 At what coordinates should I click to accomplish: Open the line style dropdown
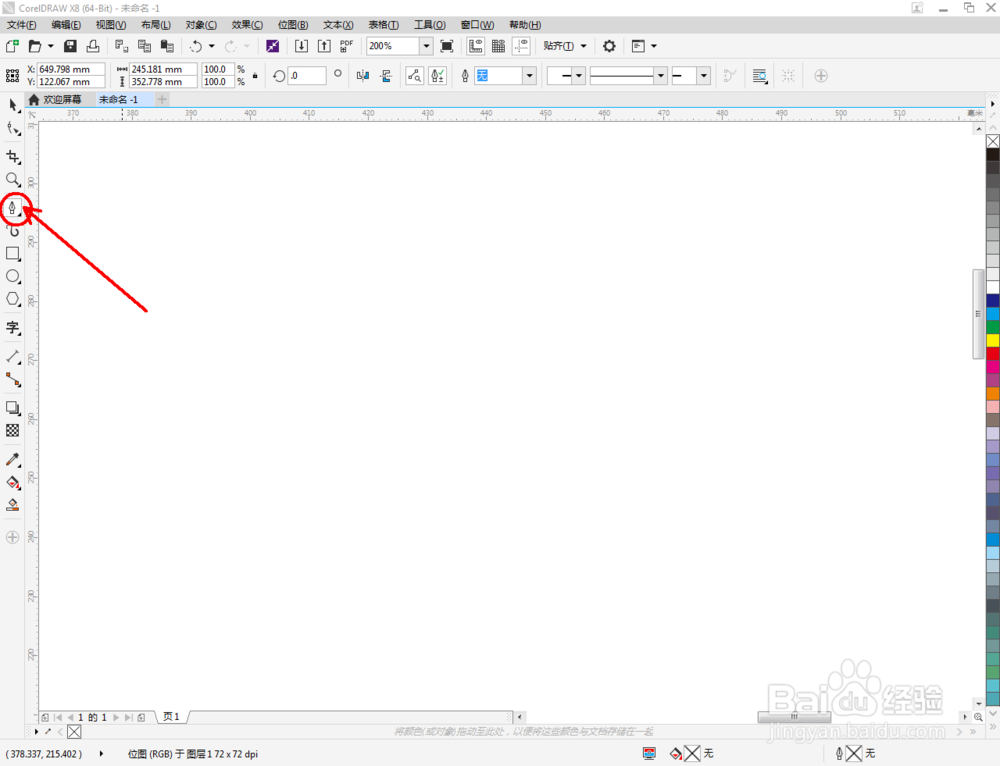[661, 76]
